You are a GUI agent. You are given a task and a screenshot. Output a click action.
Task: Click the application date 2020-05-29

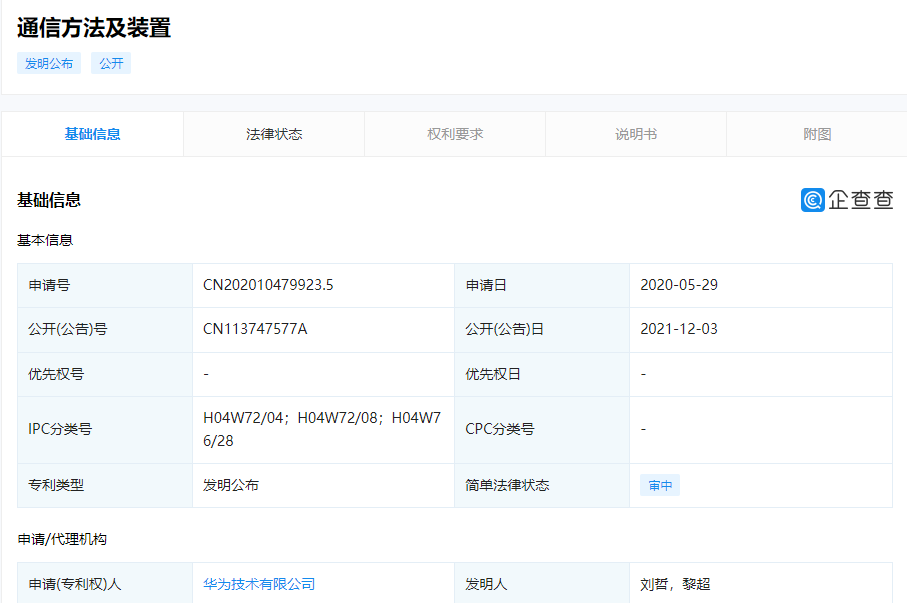coord(679,285)
